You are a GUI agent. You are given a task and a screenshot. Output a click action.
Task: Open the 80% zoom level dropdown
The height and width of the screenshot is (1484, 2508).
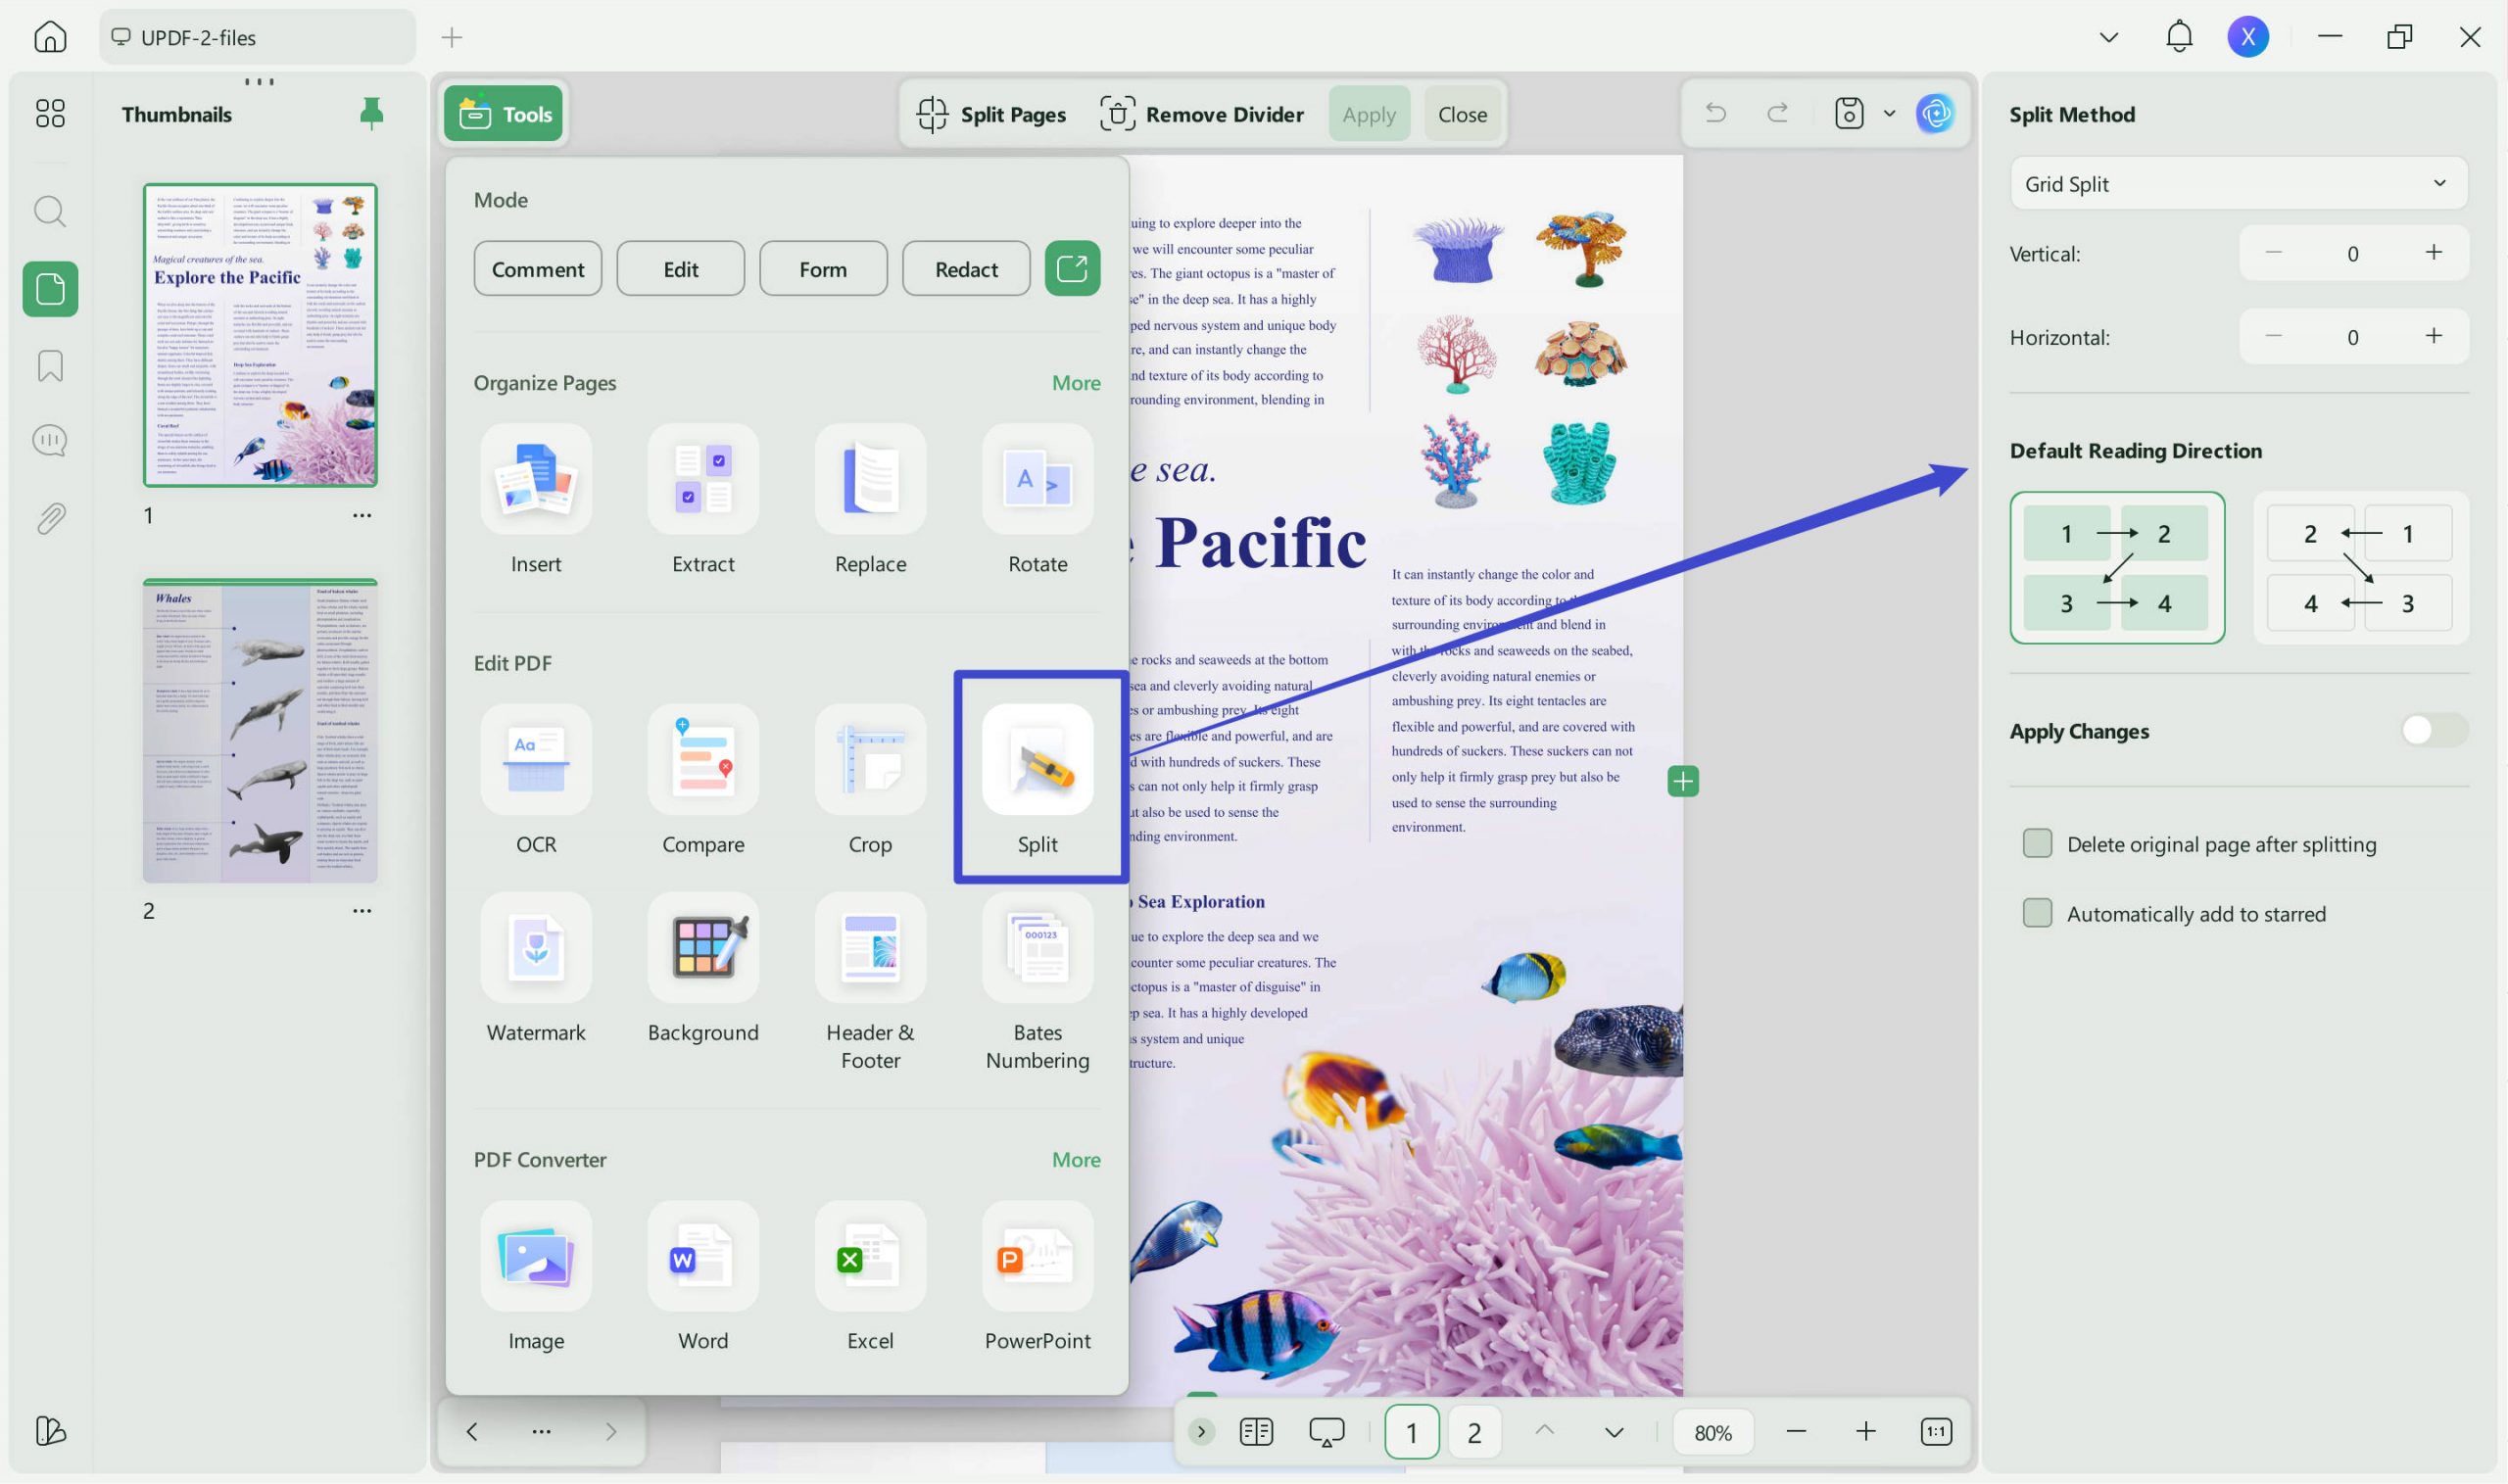(x=1713, y=1432)
